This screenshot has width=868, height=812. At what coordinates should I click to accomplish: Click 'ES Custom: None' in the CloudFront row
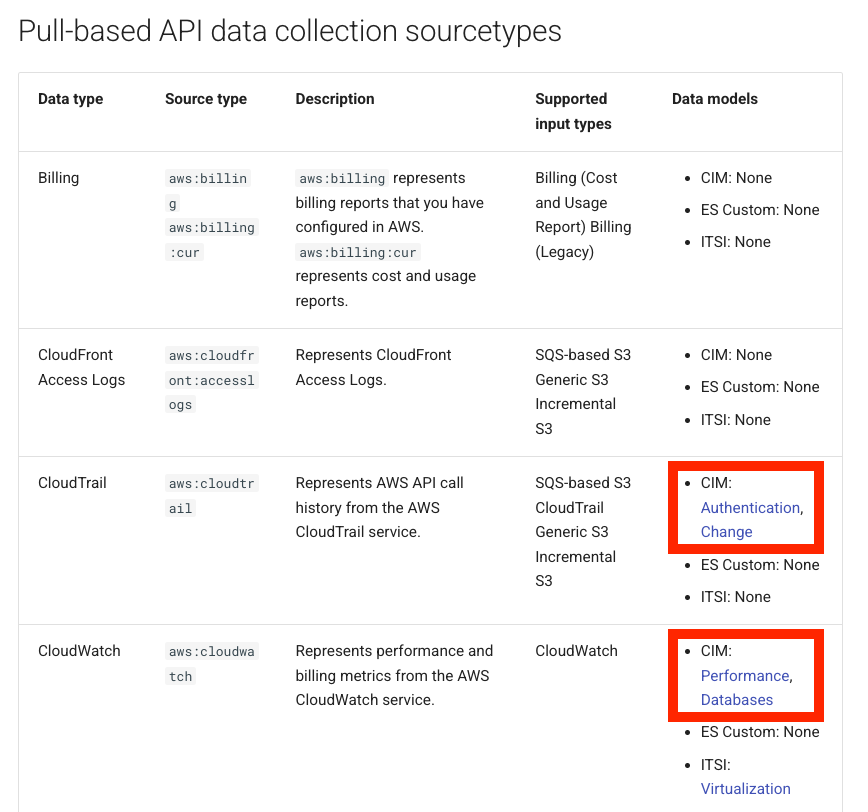pos(760,387)
